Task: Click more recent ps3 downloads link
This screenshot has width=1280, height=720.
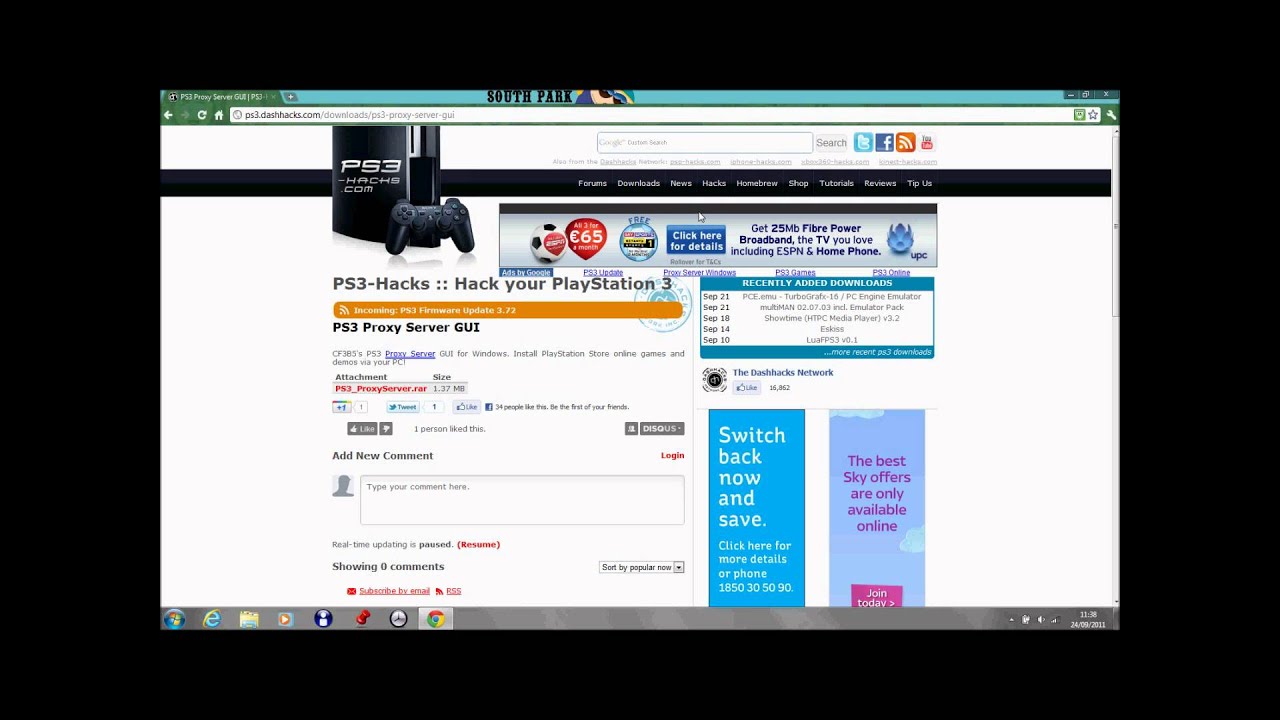Action: 878,352
